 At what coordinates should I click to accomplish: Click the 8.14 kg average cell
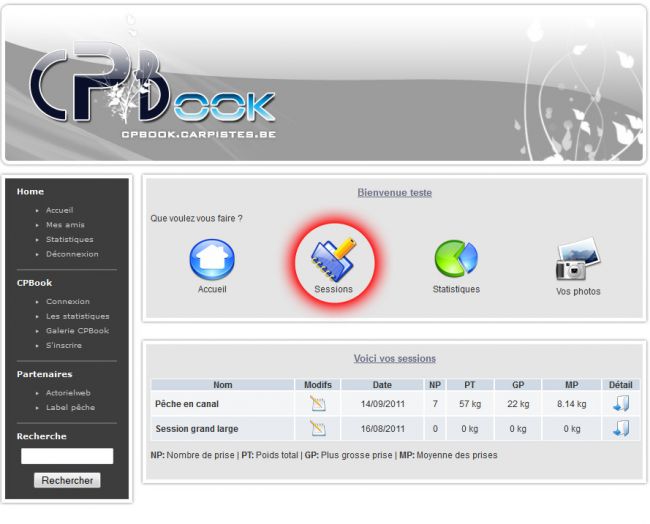572,404
